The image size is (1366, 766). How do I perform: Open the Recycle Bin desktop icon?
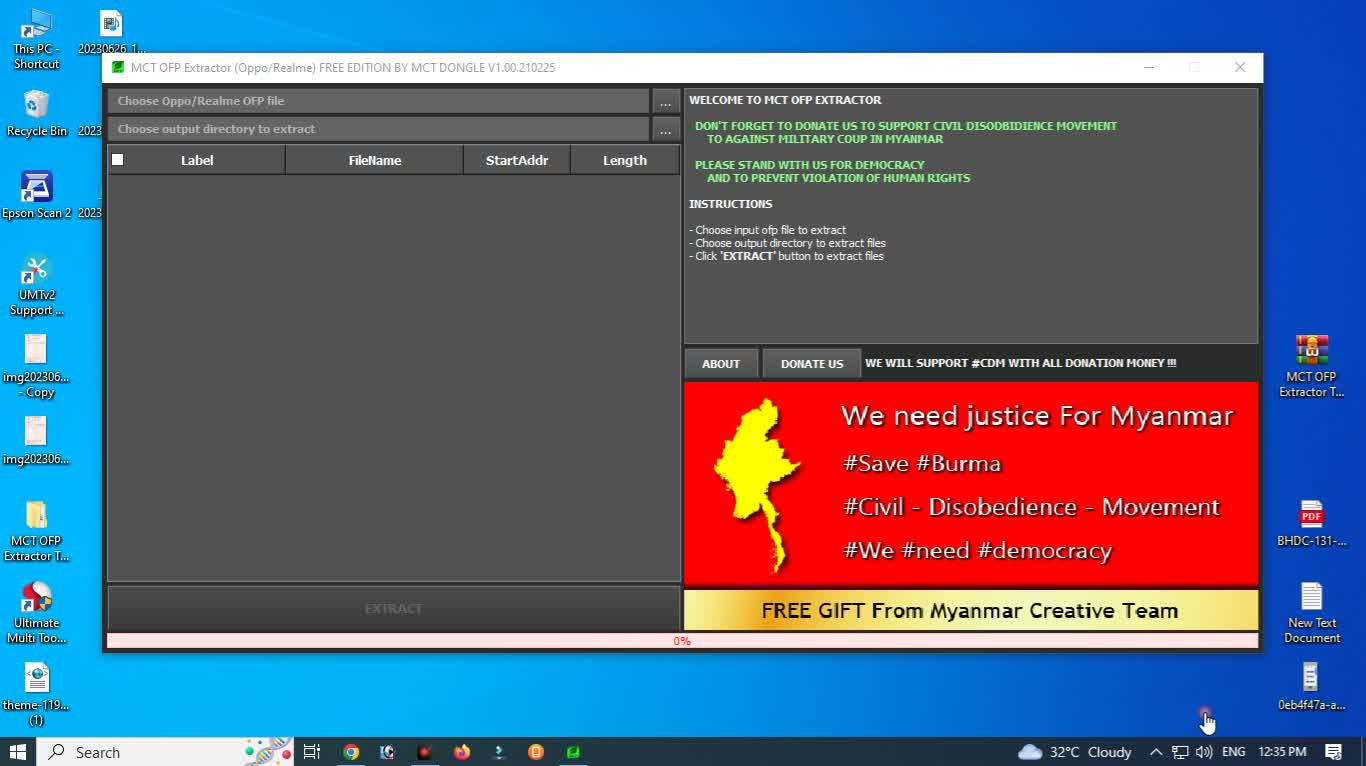point(36,113)
